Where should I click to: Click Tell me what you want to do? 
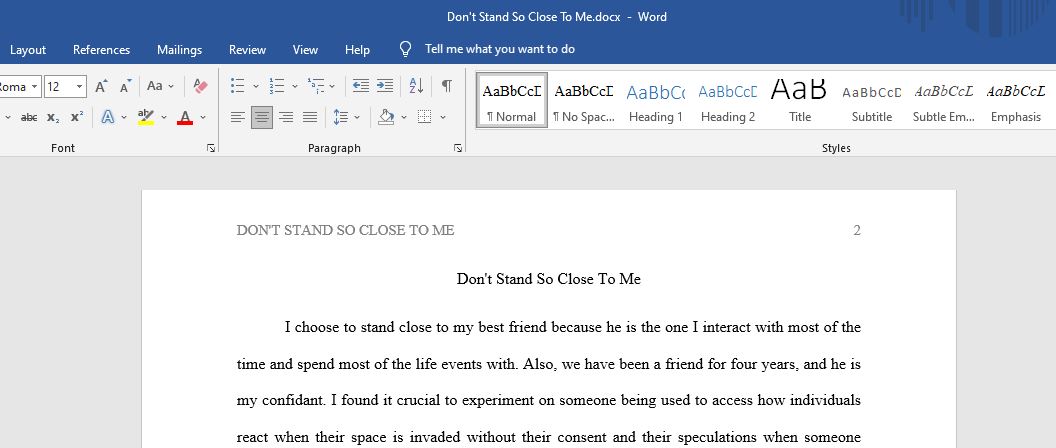click(500, 49)
